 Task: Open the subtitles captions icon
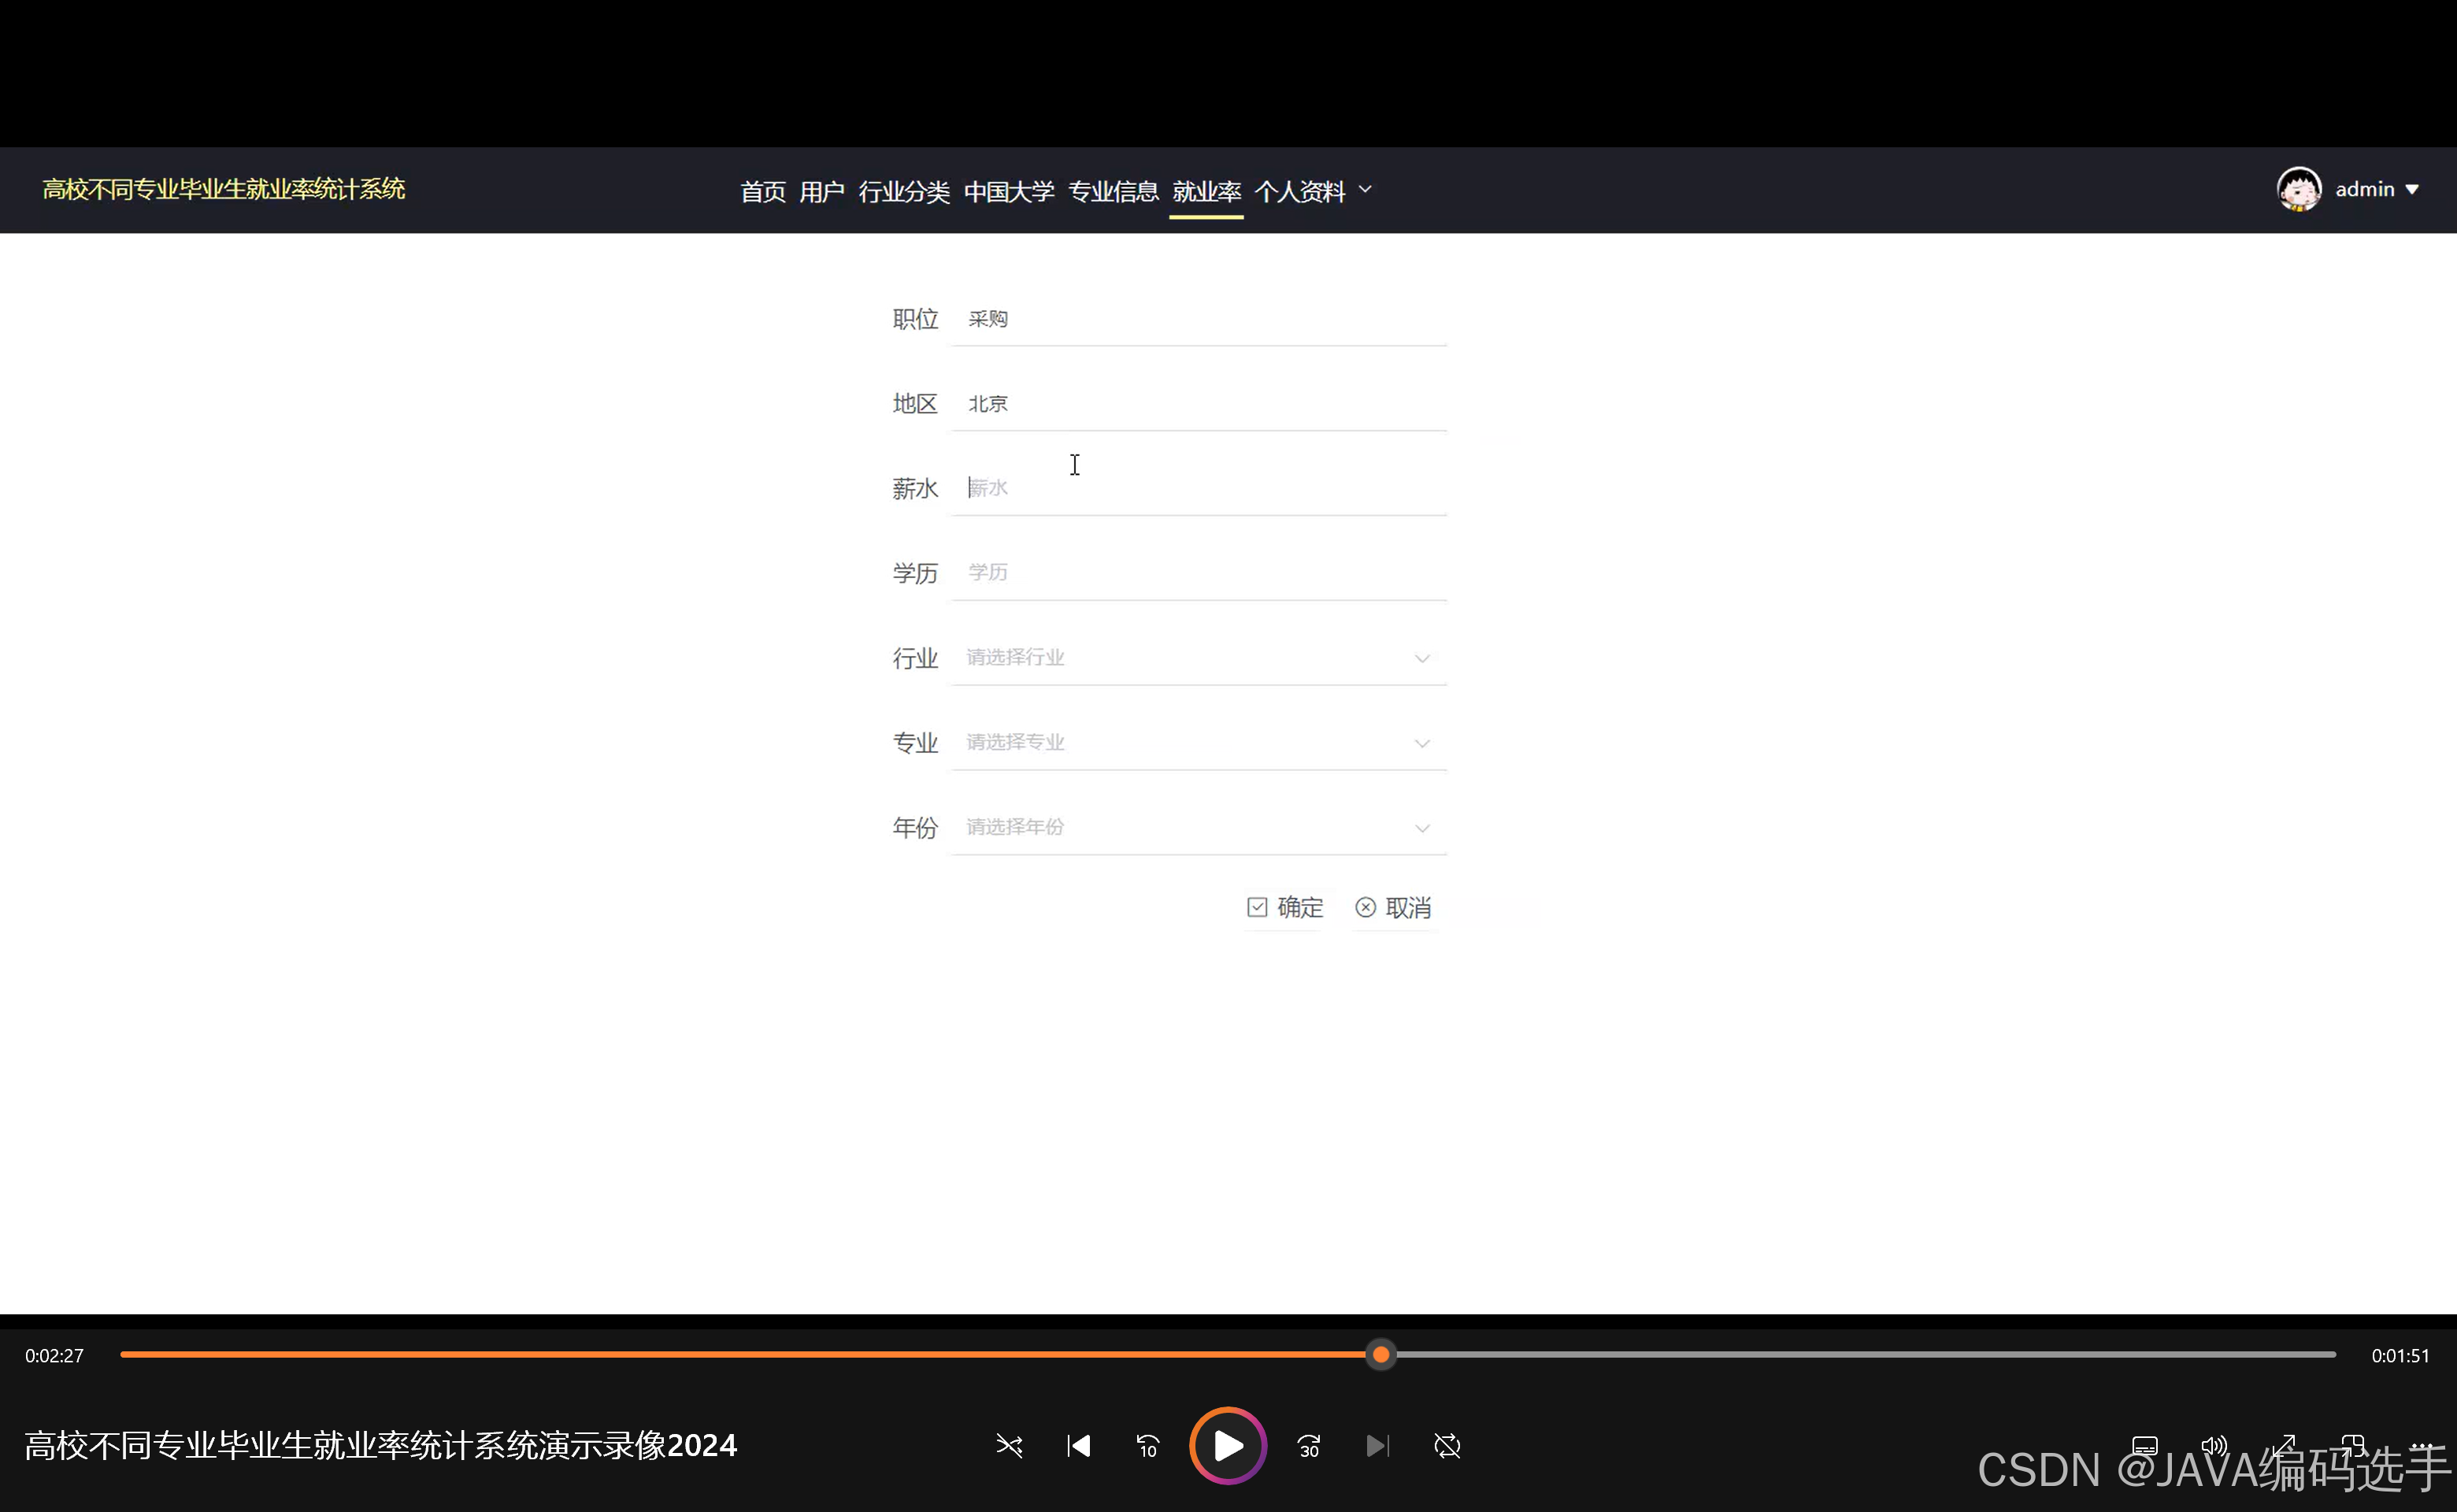click(2144, 1446)
